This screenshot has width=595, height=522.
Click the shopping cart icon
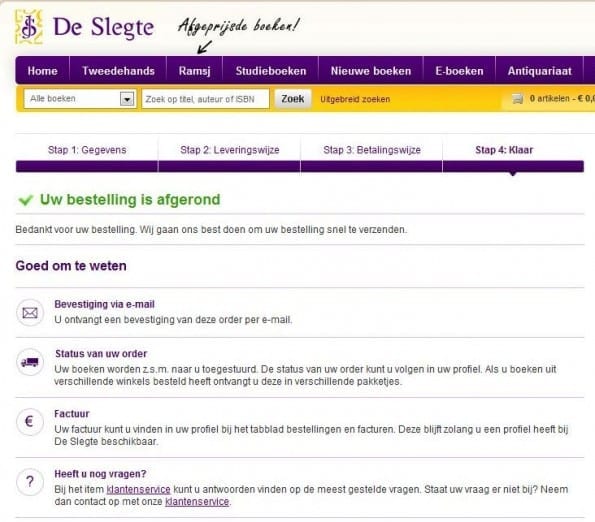pos(518,99)
